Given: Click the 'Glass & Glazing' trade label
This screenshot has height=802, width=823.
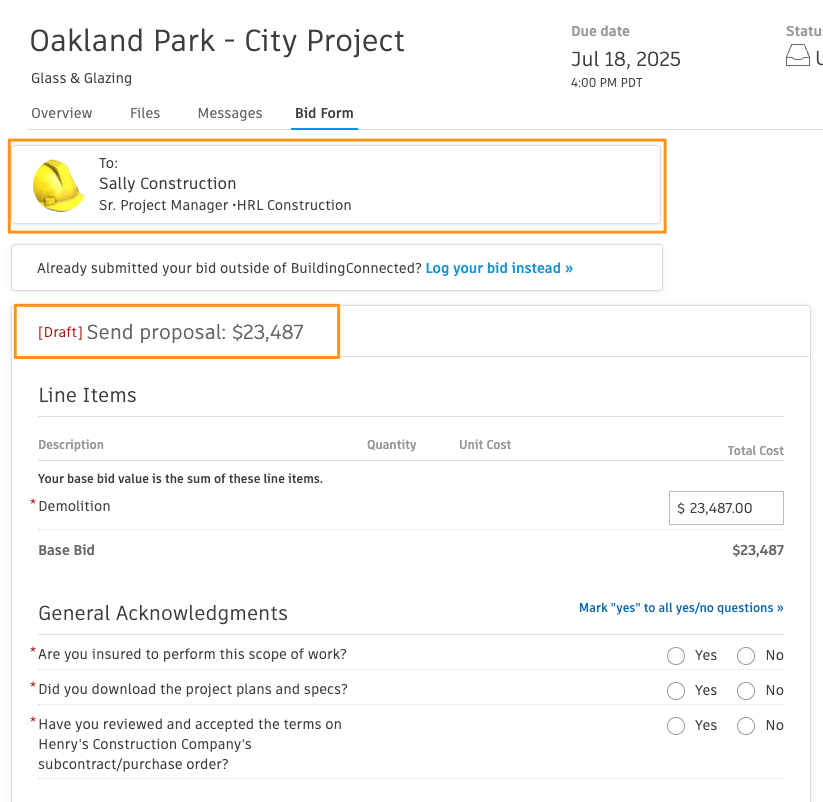Looking at the screenshot, I should (81, 78).
